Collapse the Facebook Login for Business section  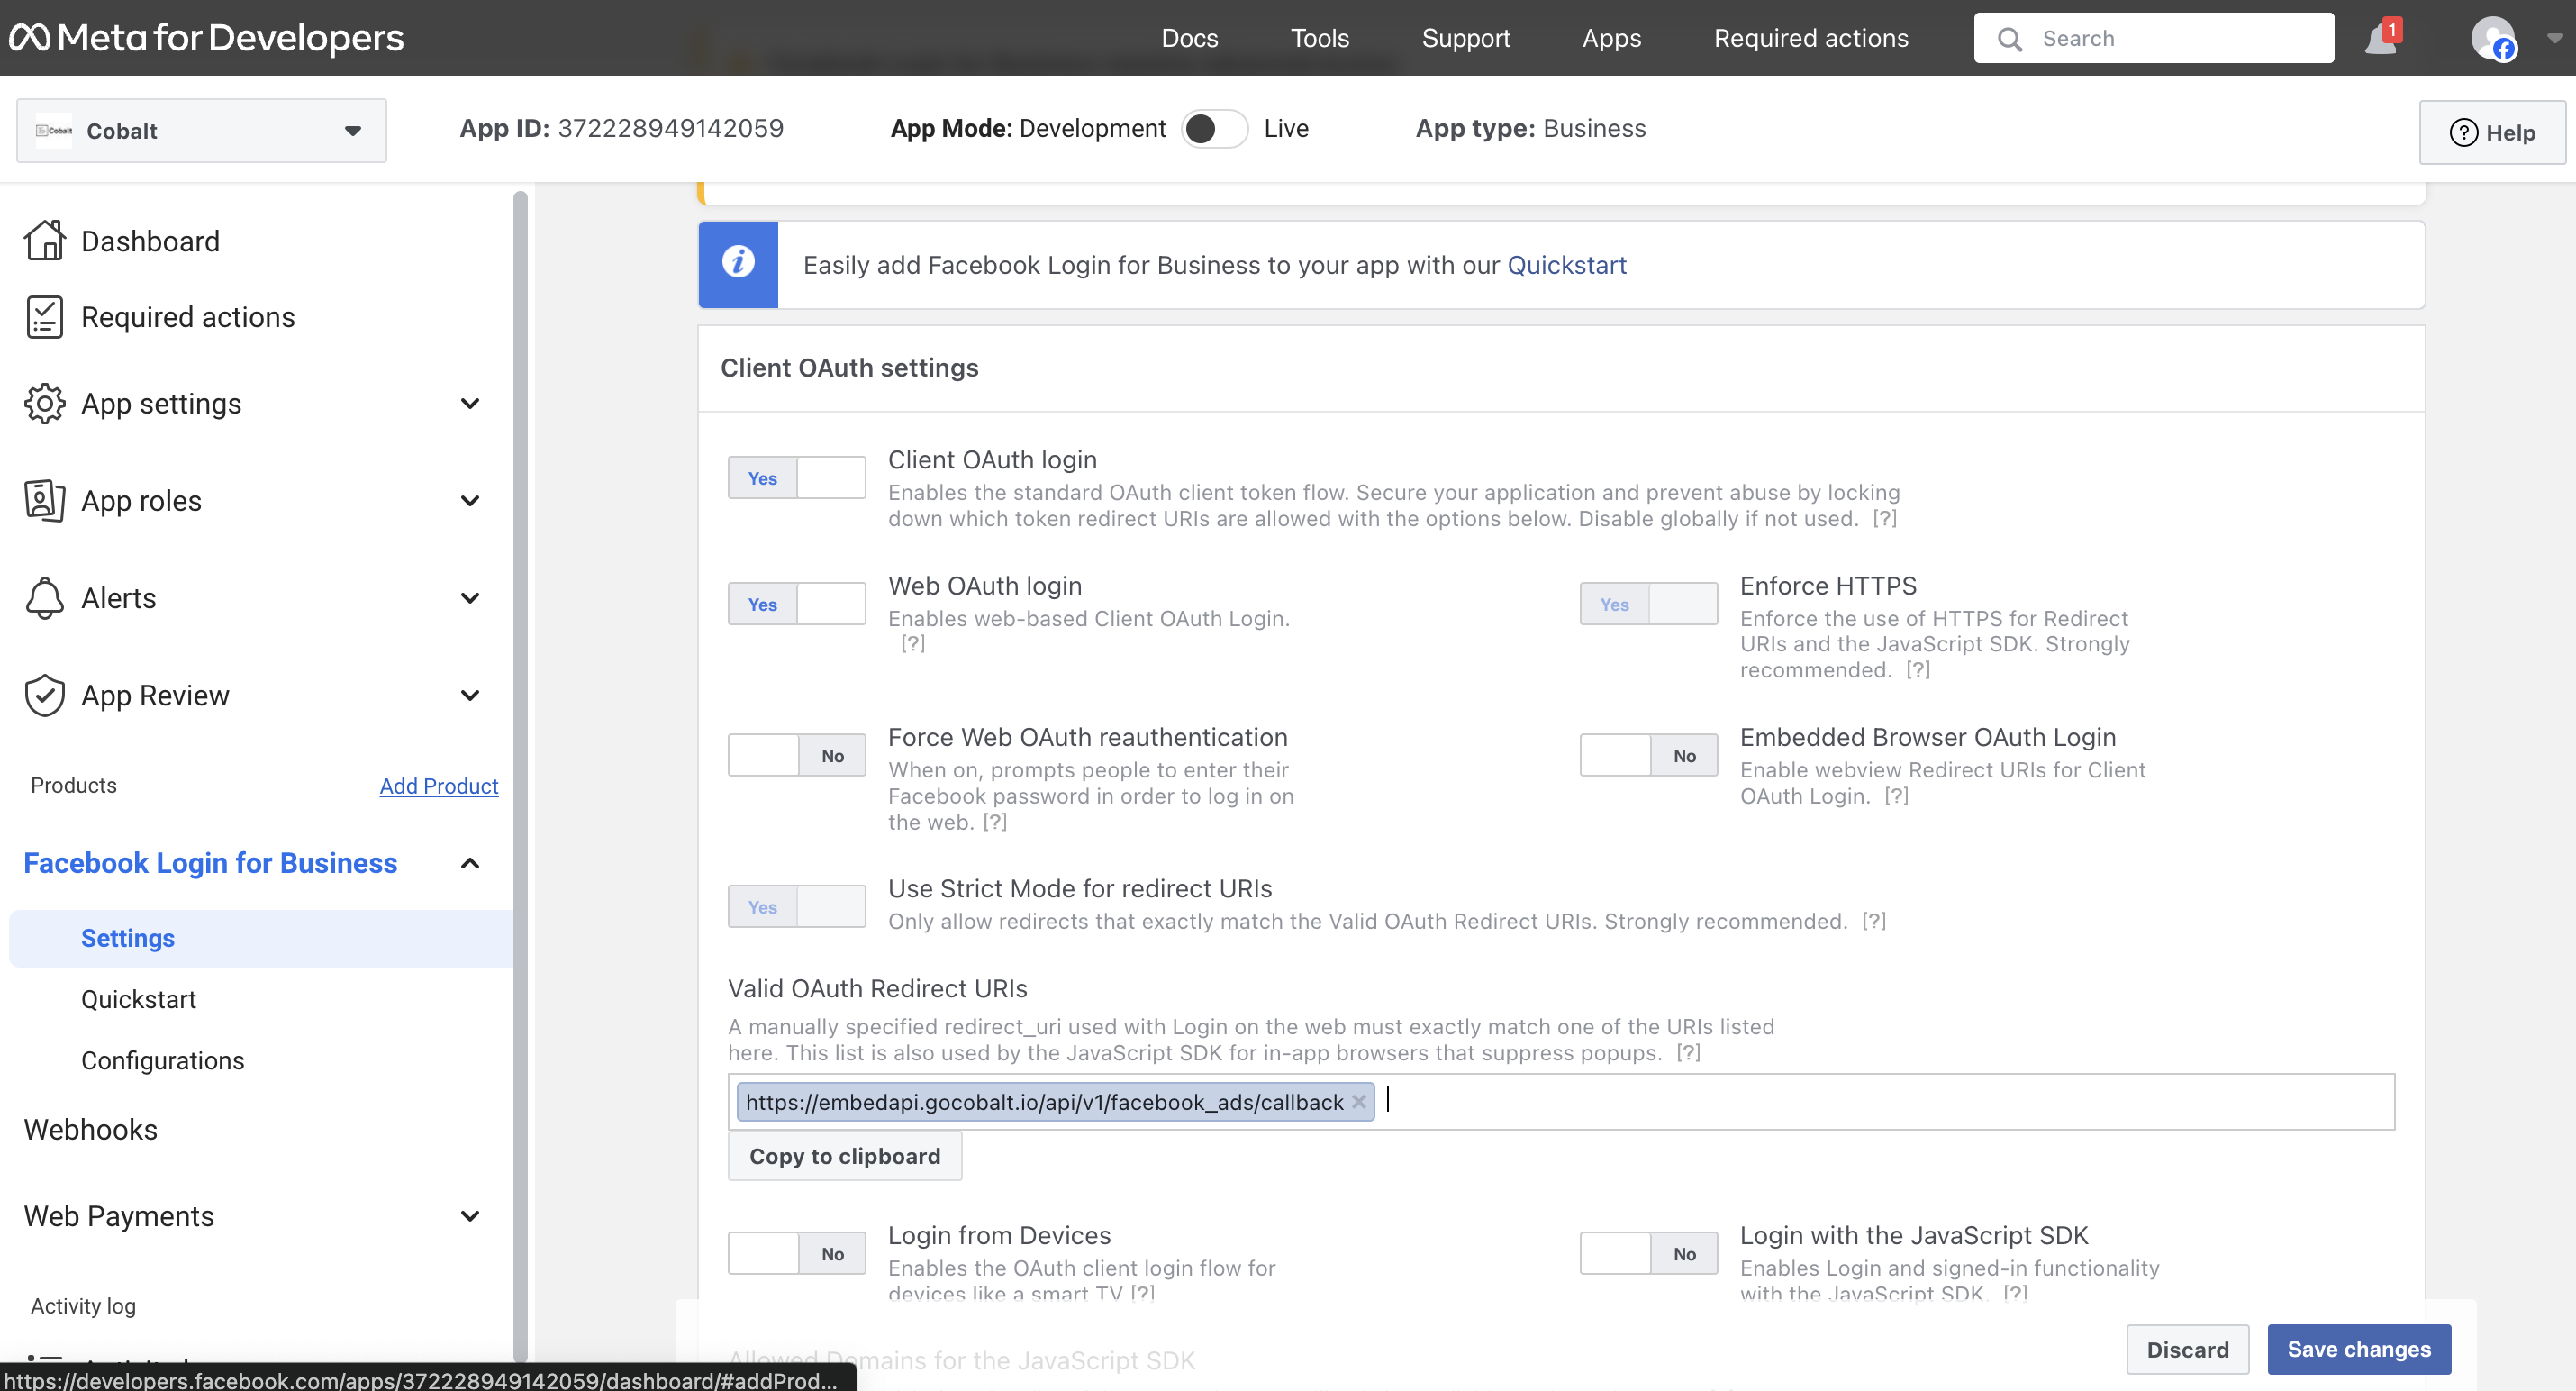pyautogui.click(x=469, y=863)
